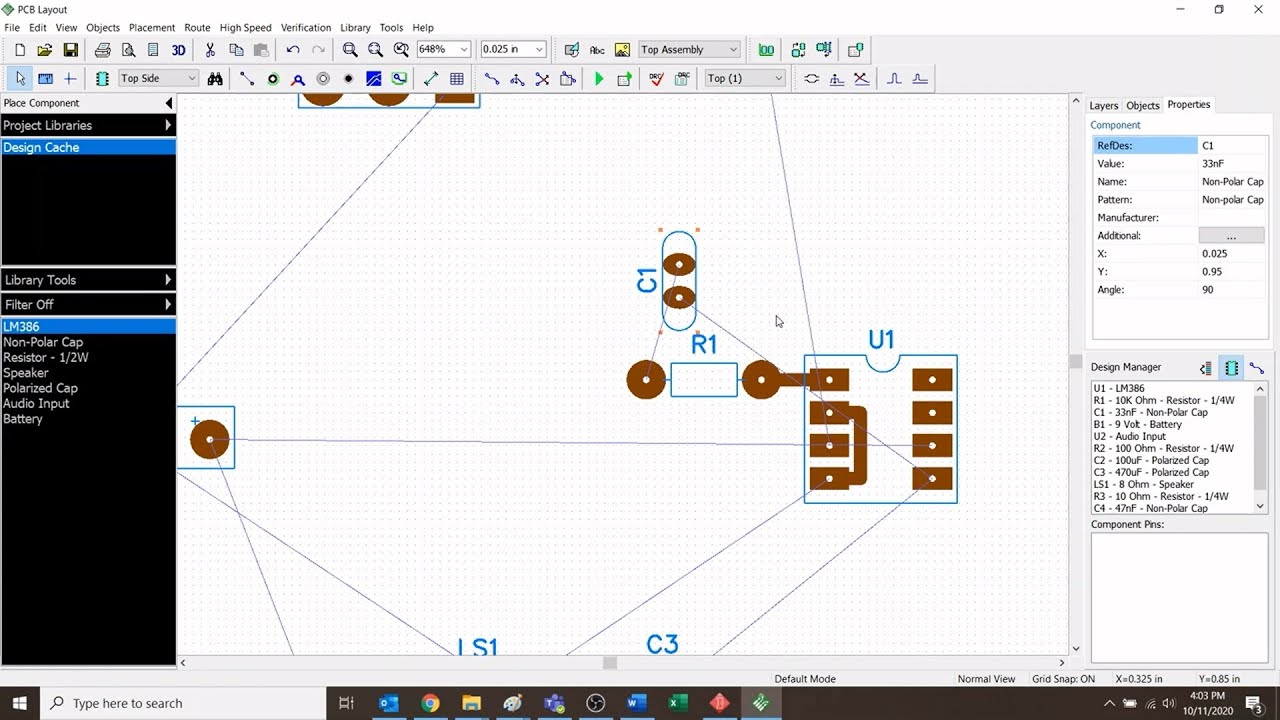Select the default arrow pointer tool
Viewport: 1280px width, 720px height.
click(x=19, y=78)
